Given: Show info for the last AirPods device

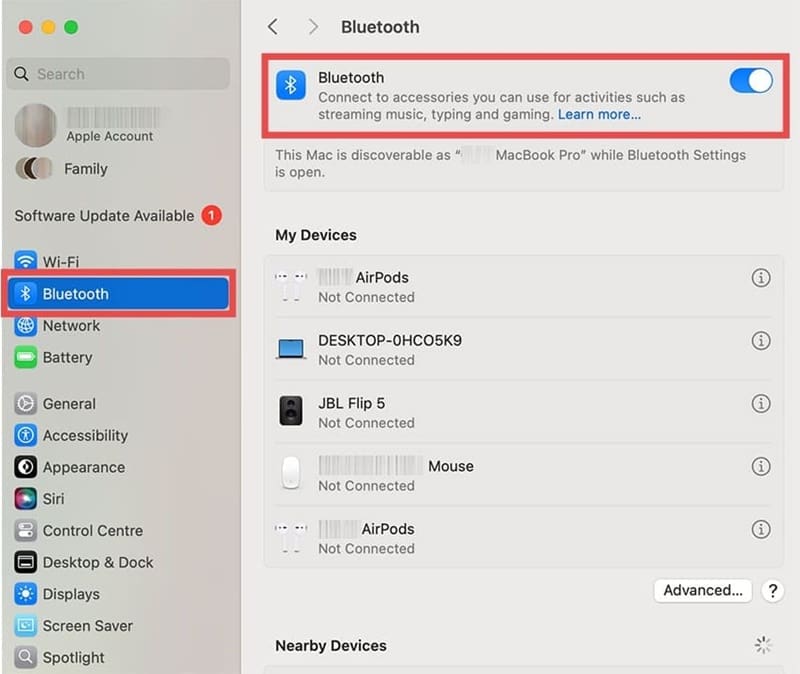Looking at the screenshot, I should click(761, 529).
